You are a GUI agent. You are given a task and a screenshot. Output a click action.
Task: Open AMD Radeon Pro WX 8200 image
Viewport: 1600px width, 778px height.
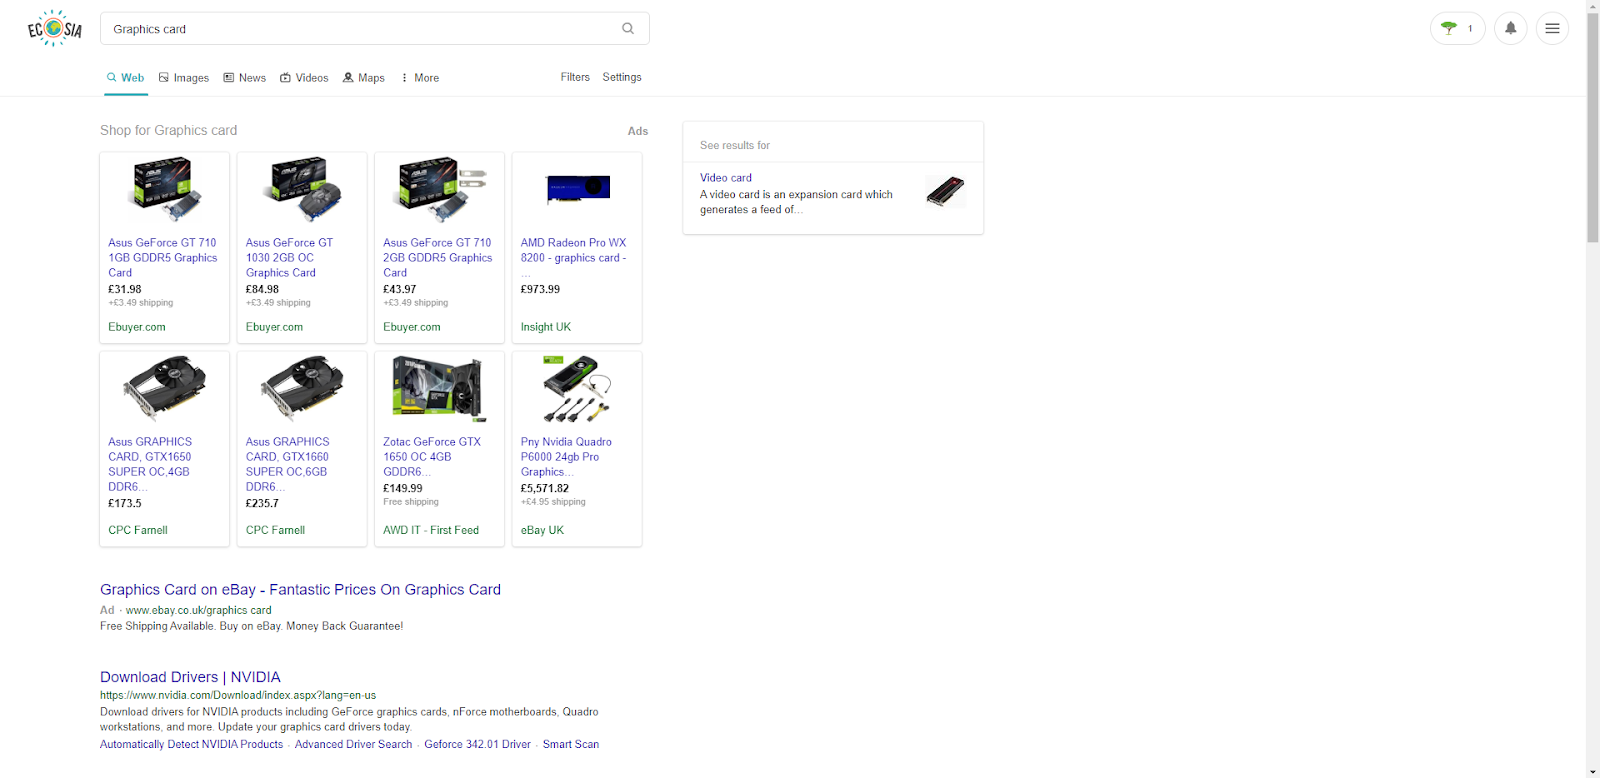click(x=577, y=188)
